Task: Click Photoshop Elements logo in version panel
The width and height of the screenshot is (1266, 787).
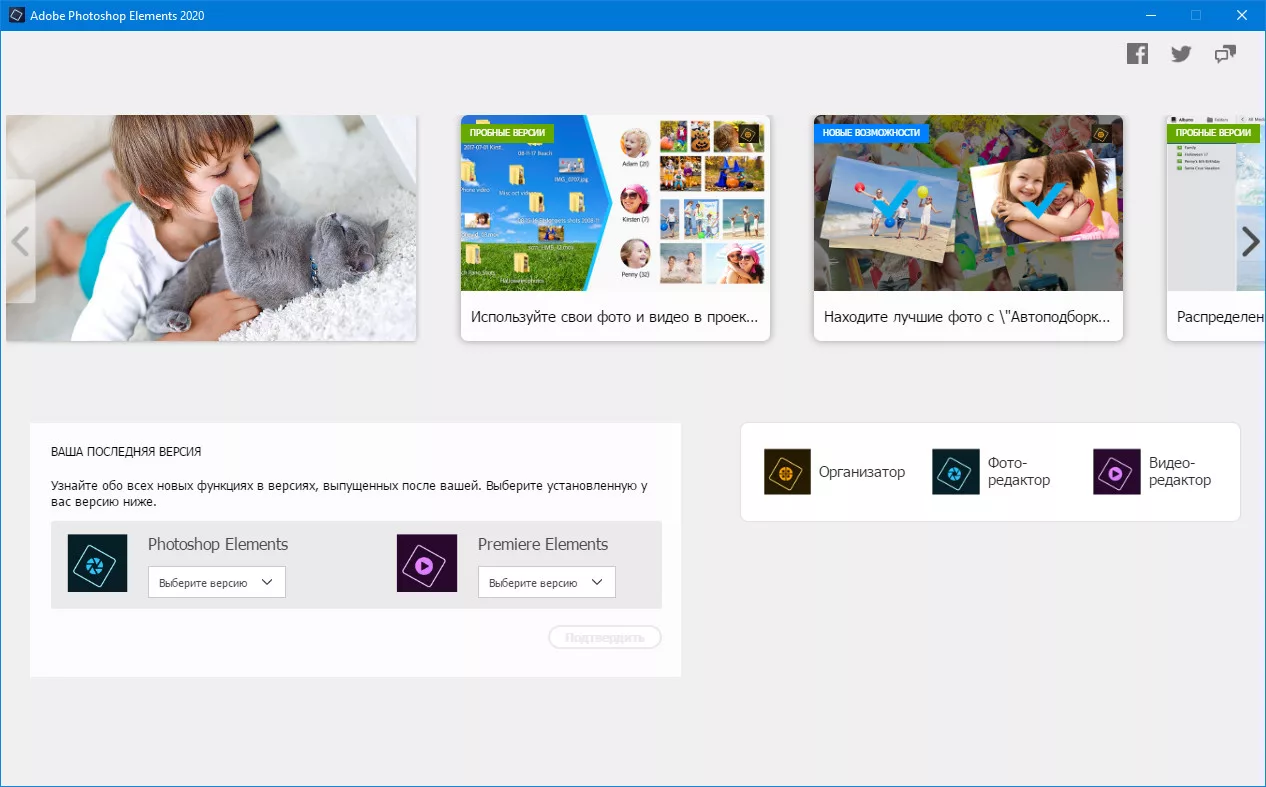Action: coord(97,563)
